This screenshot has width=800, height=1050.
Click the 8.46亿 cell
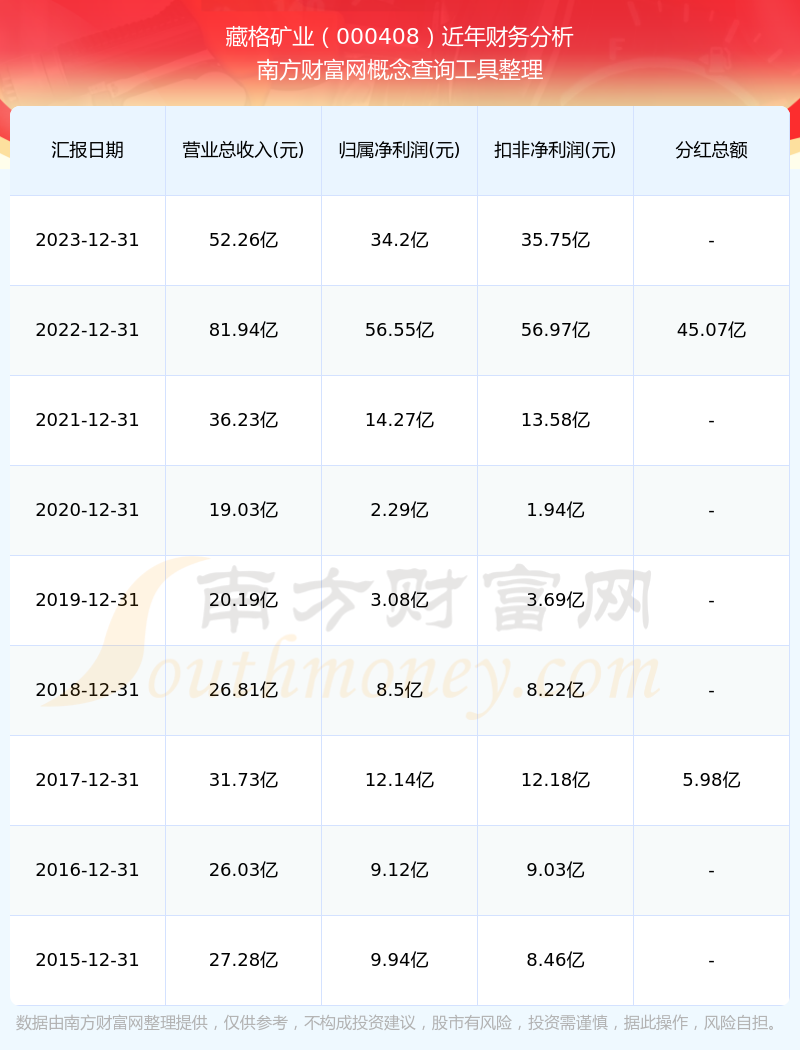point(556,960)
